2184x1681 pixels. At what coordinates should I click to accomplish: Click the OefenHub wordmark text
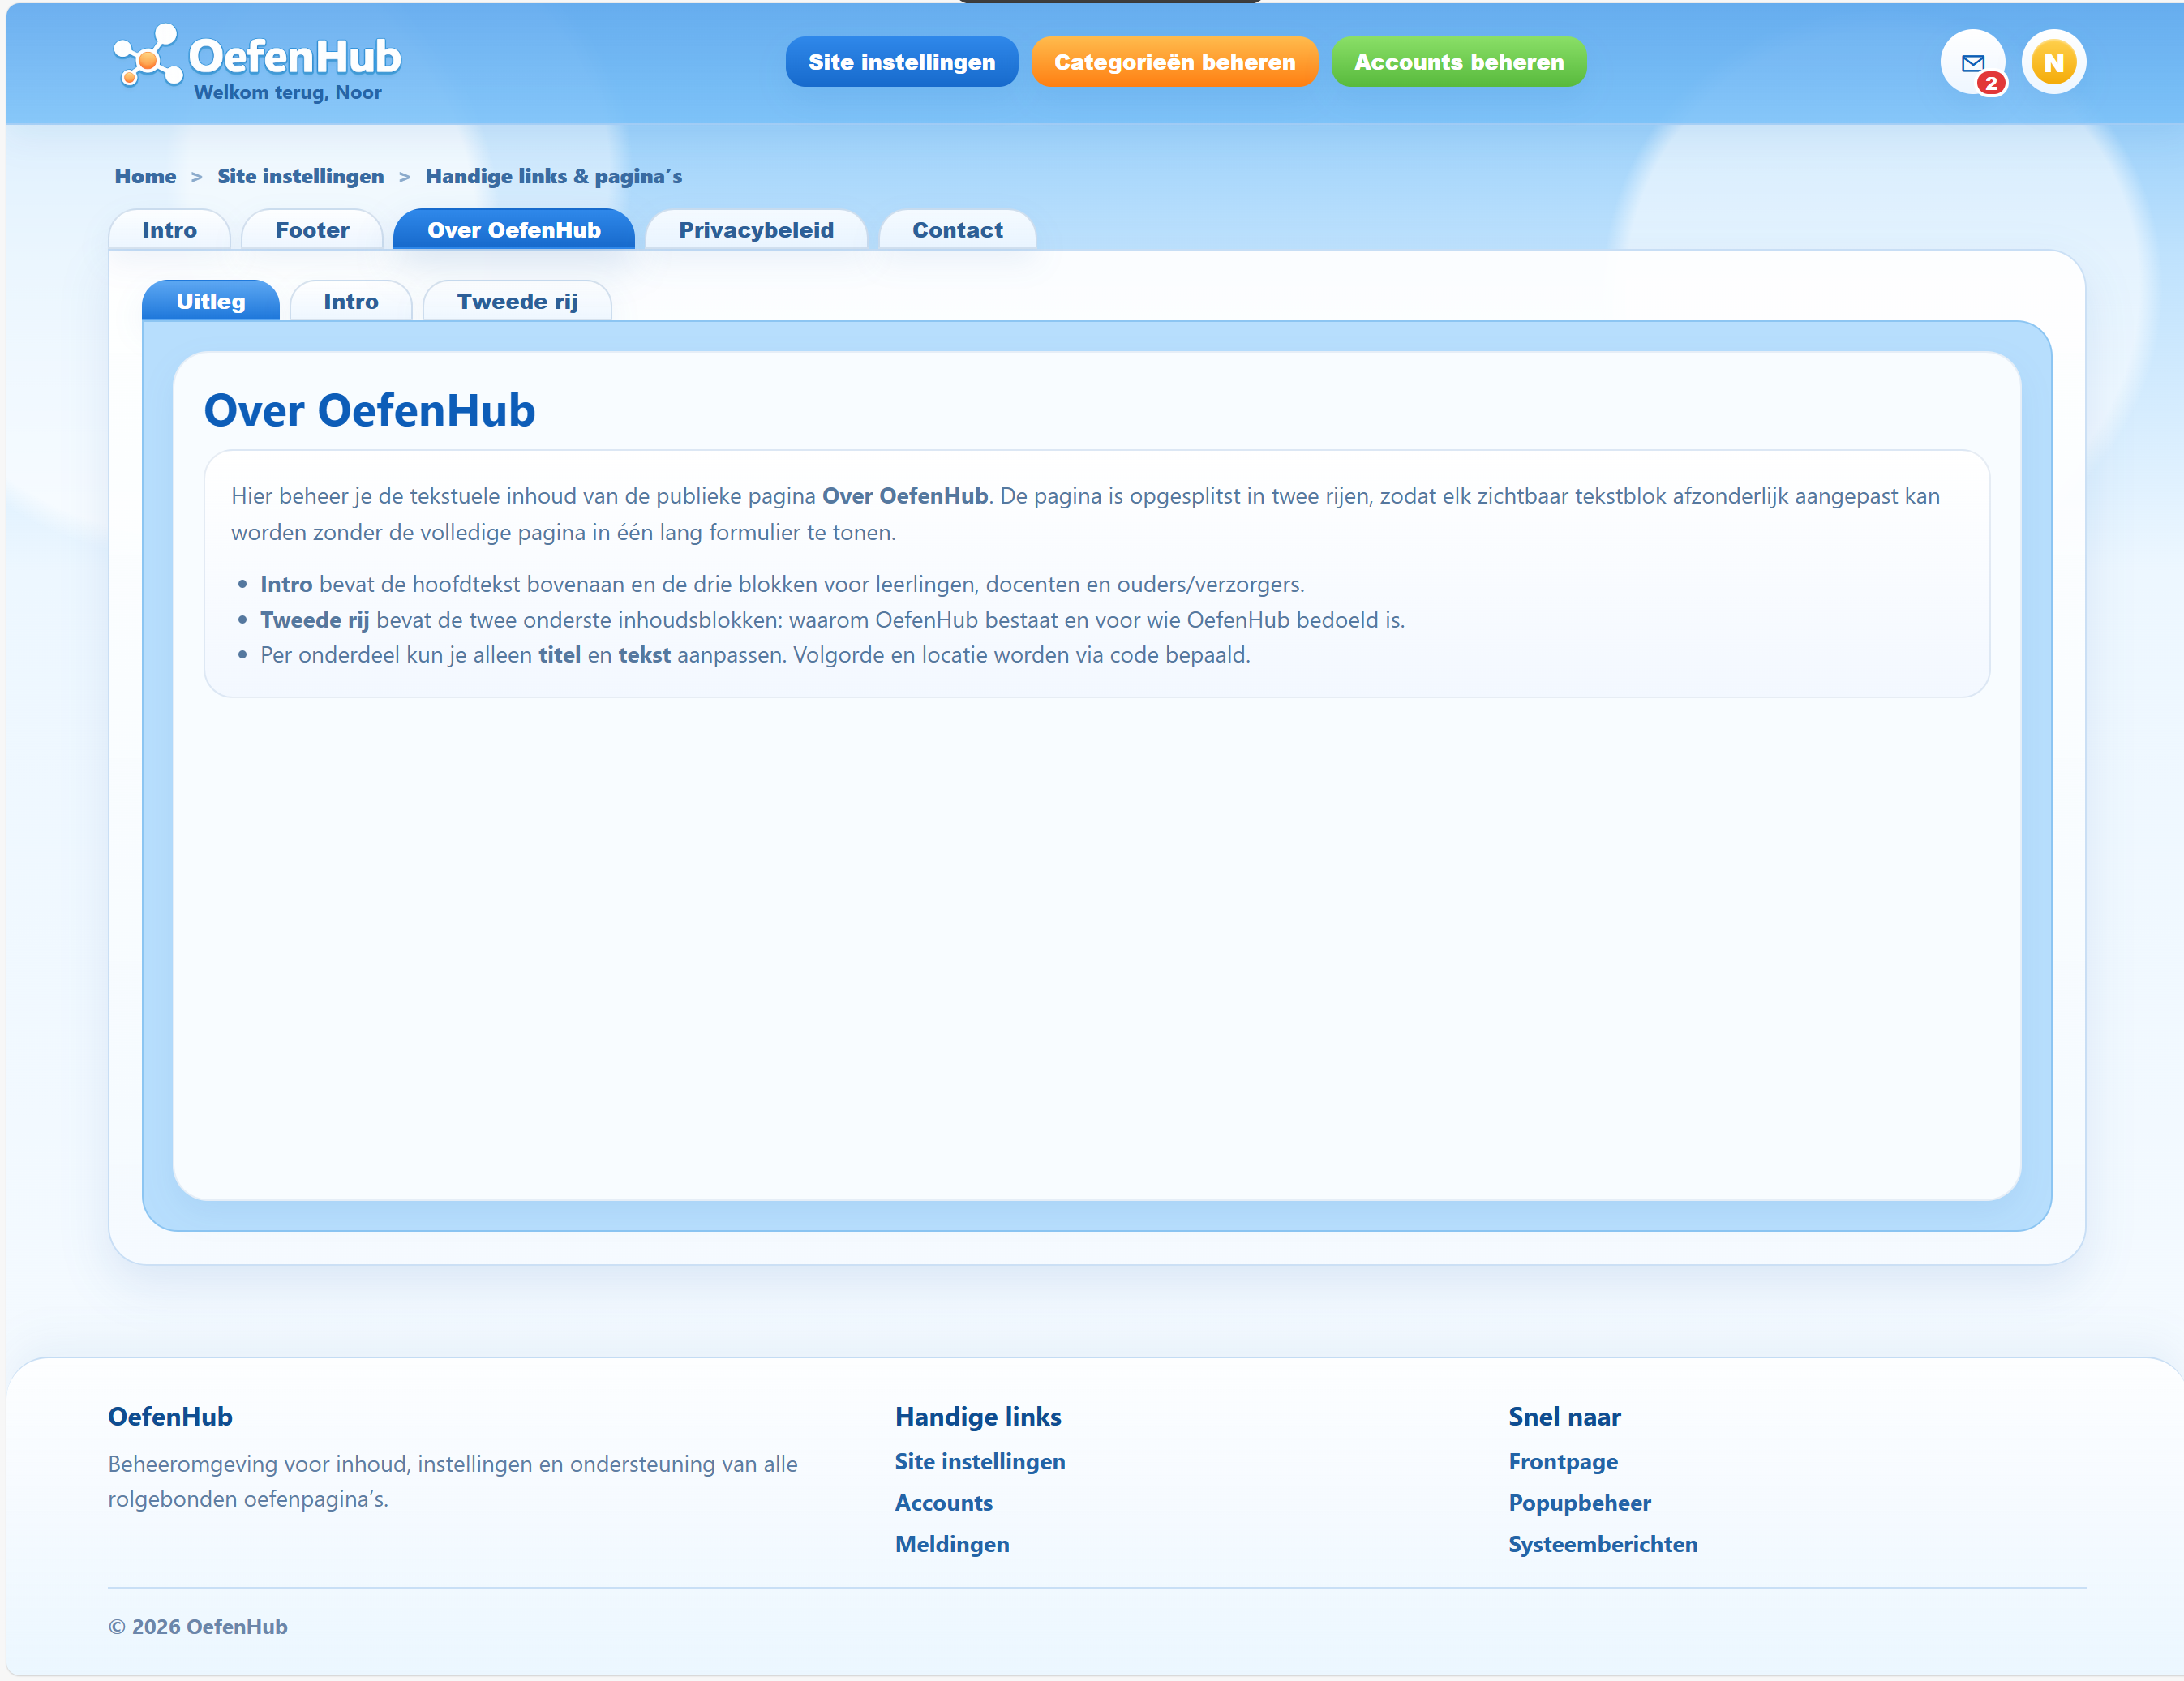(295, 56)
